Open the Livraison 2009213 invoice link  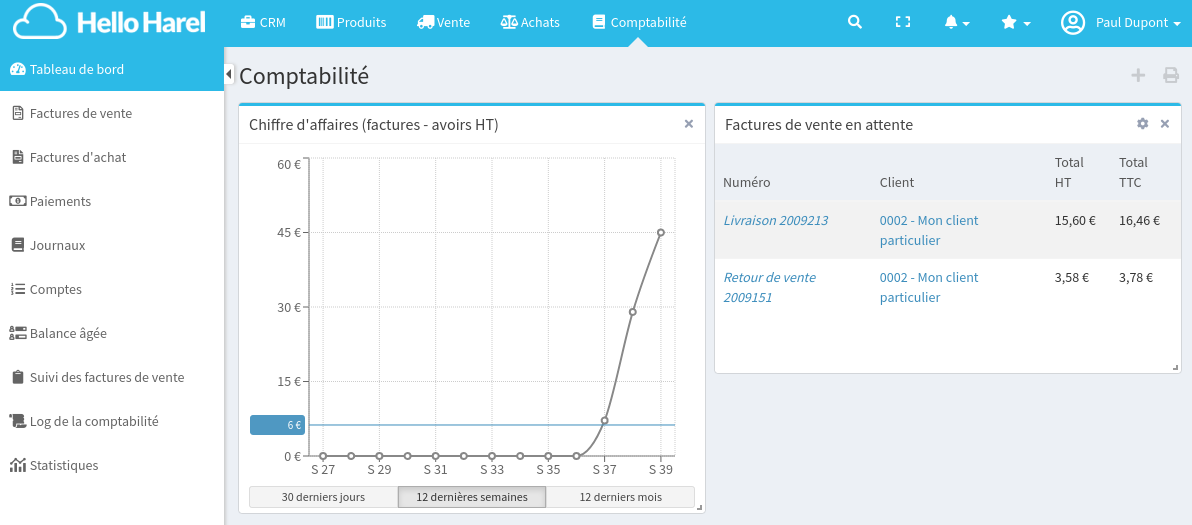click(775, 220)
